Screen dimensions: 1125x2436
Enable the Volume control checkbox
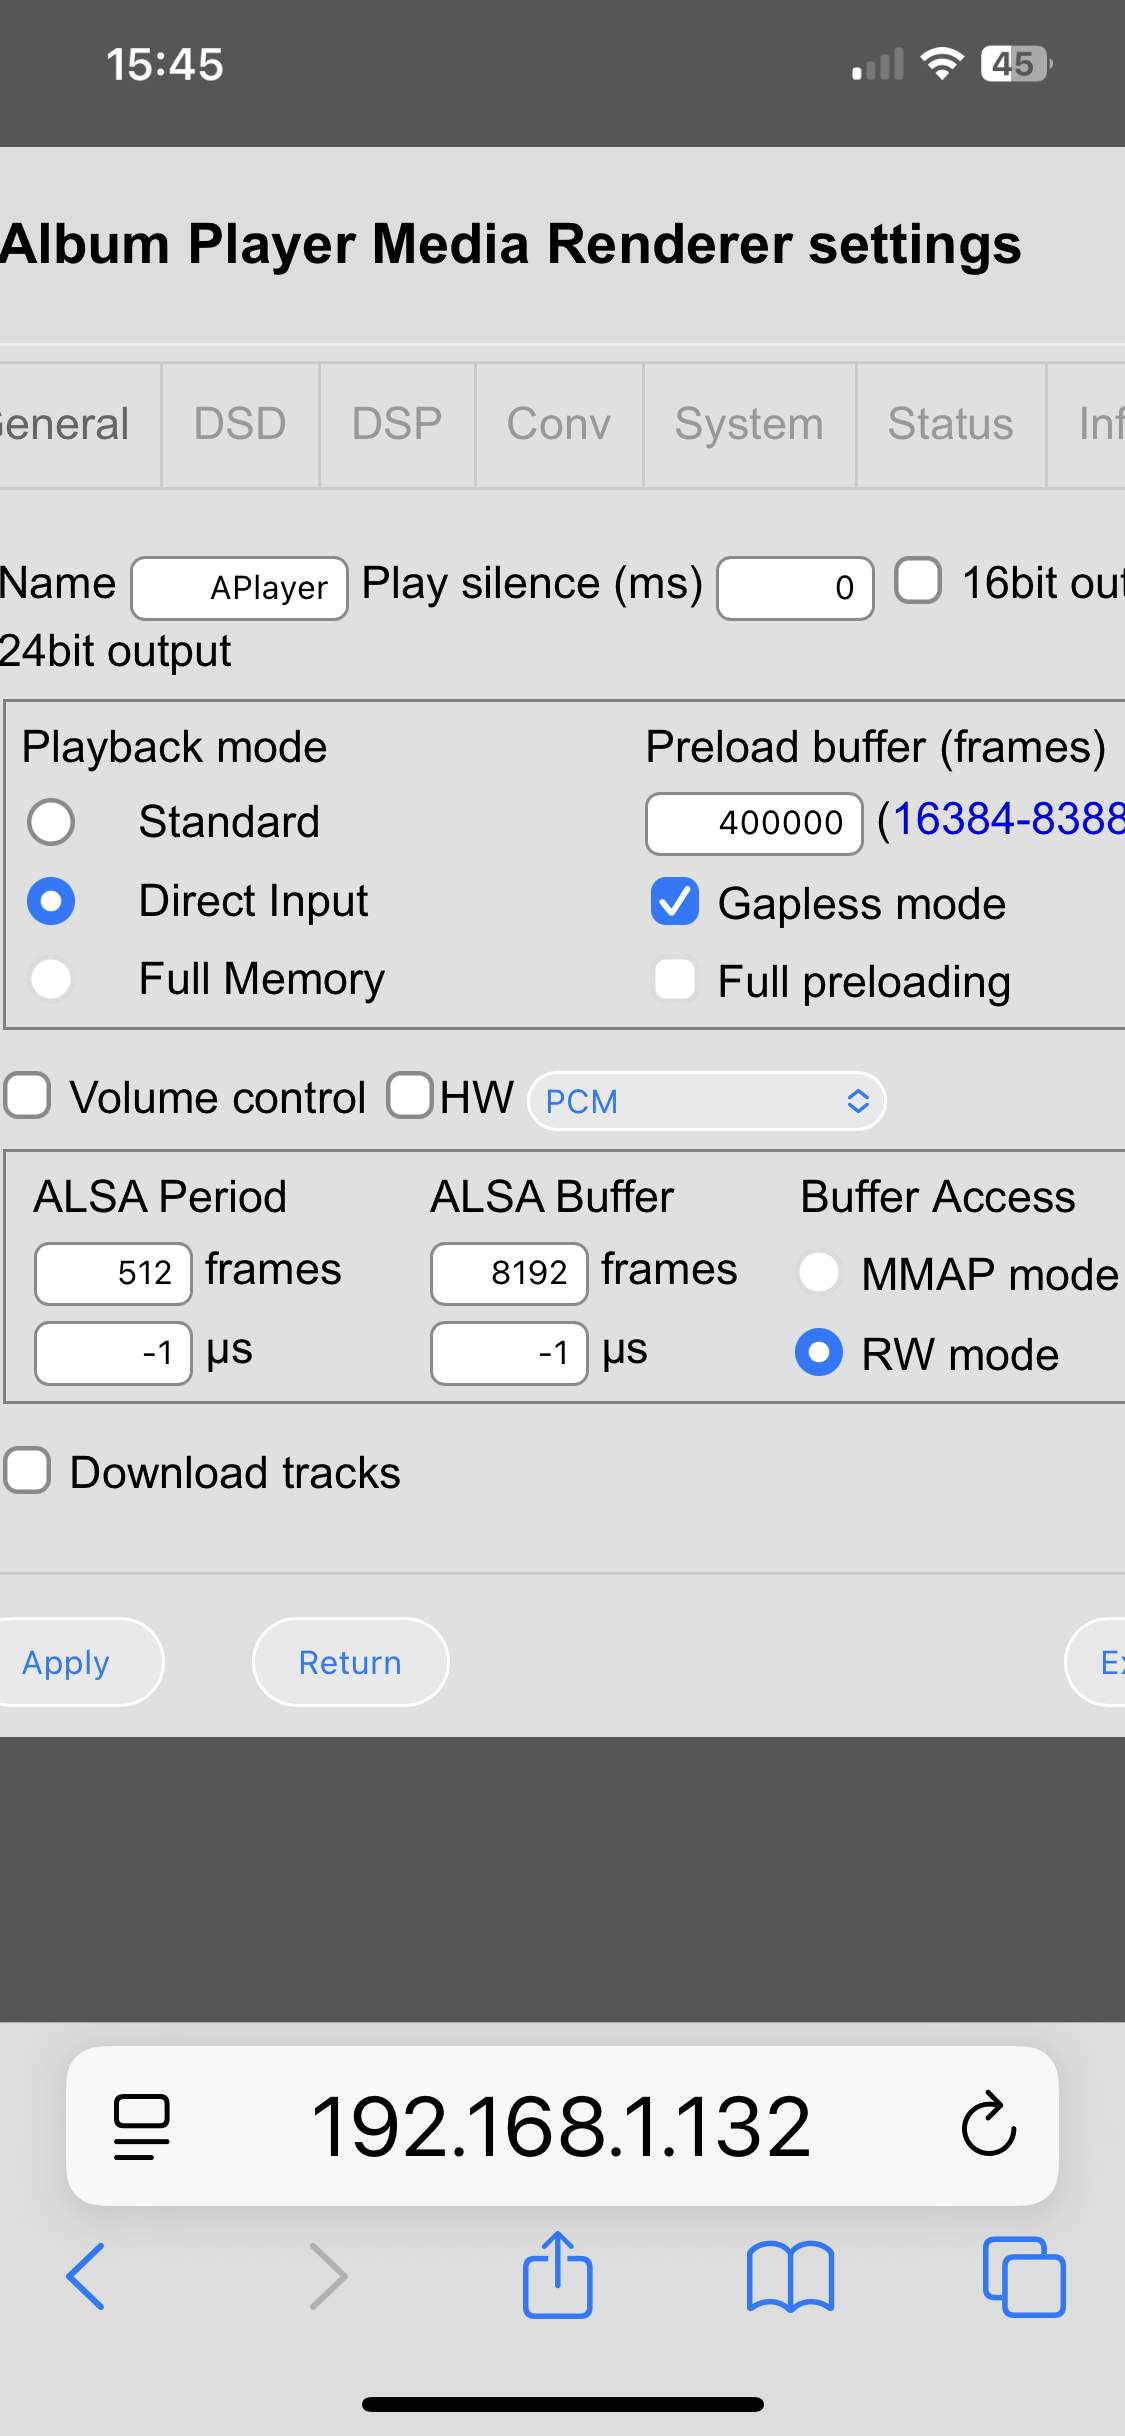click(27, 1096)
